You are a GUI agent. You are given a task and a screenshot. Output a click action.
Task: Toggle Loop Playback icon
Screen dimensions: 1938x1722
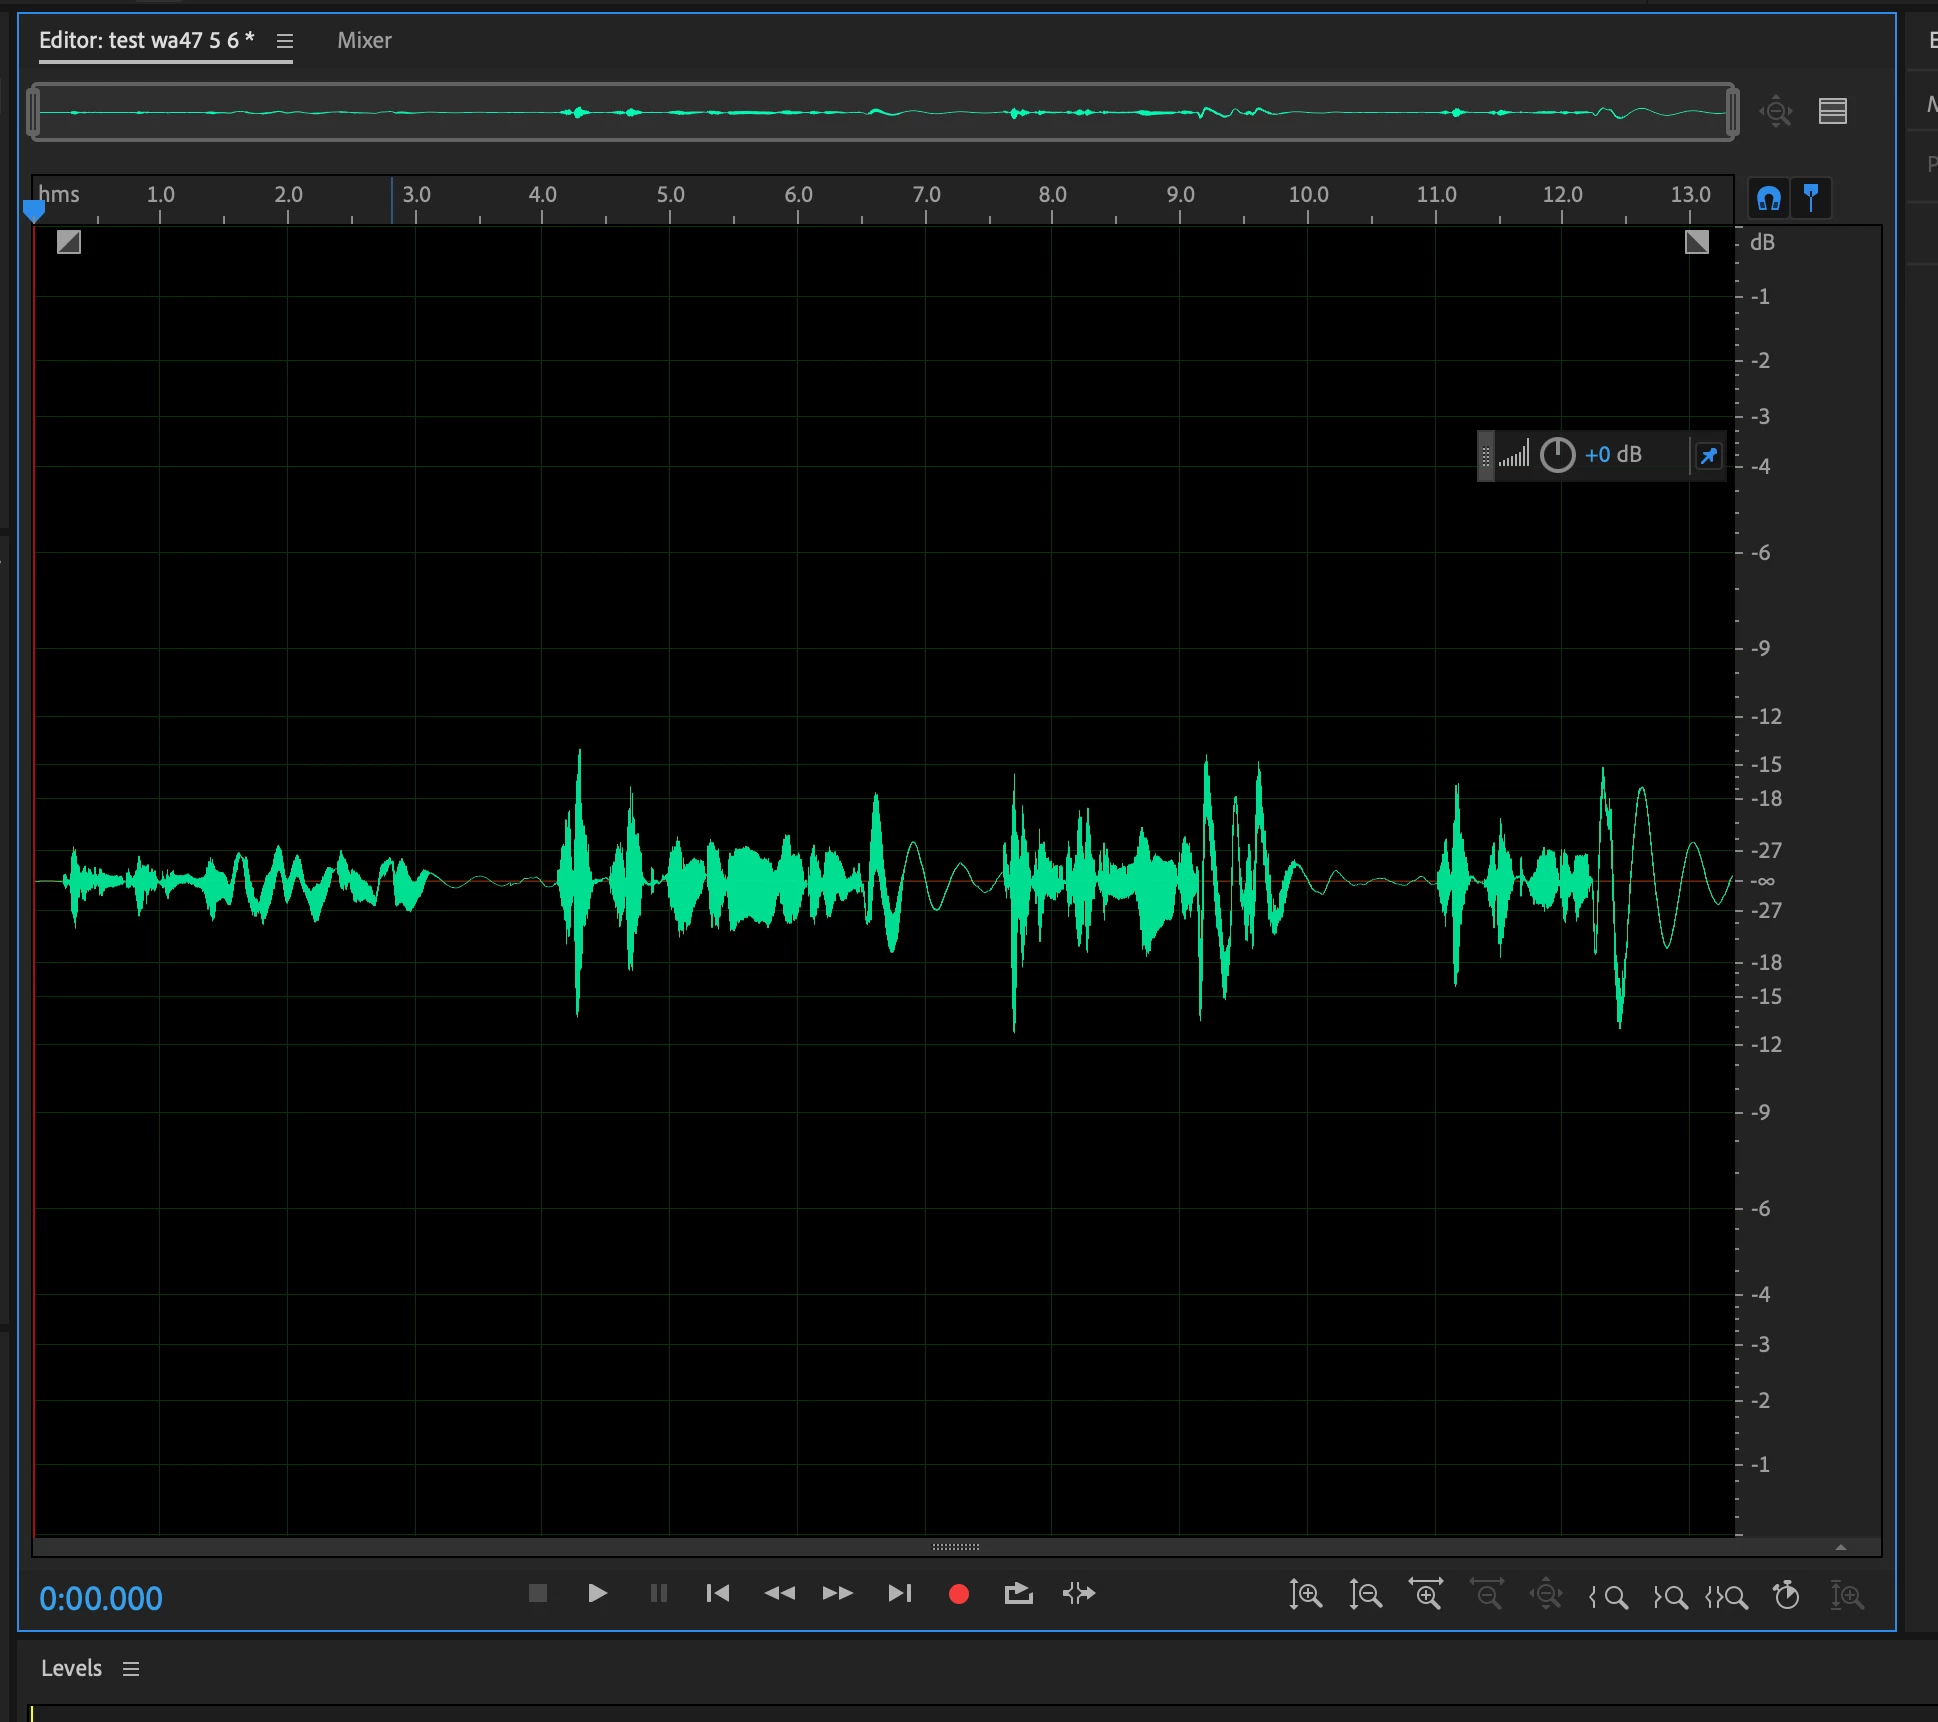click(1018, 1593)
